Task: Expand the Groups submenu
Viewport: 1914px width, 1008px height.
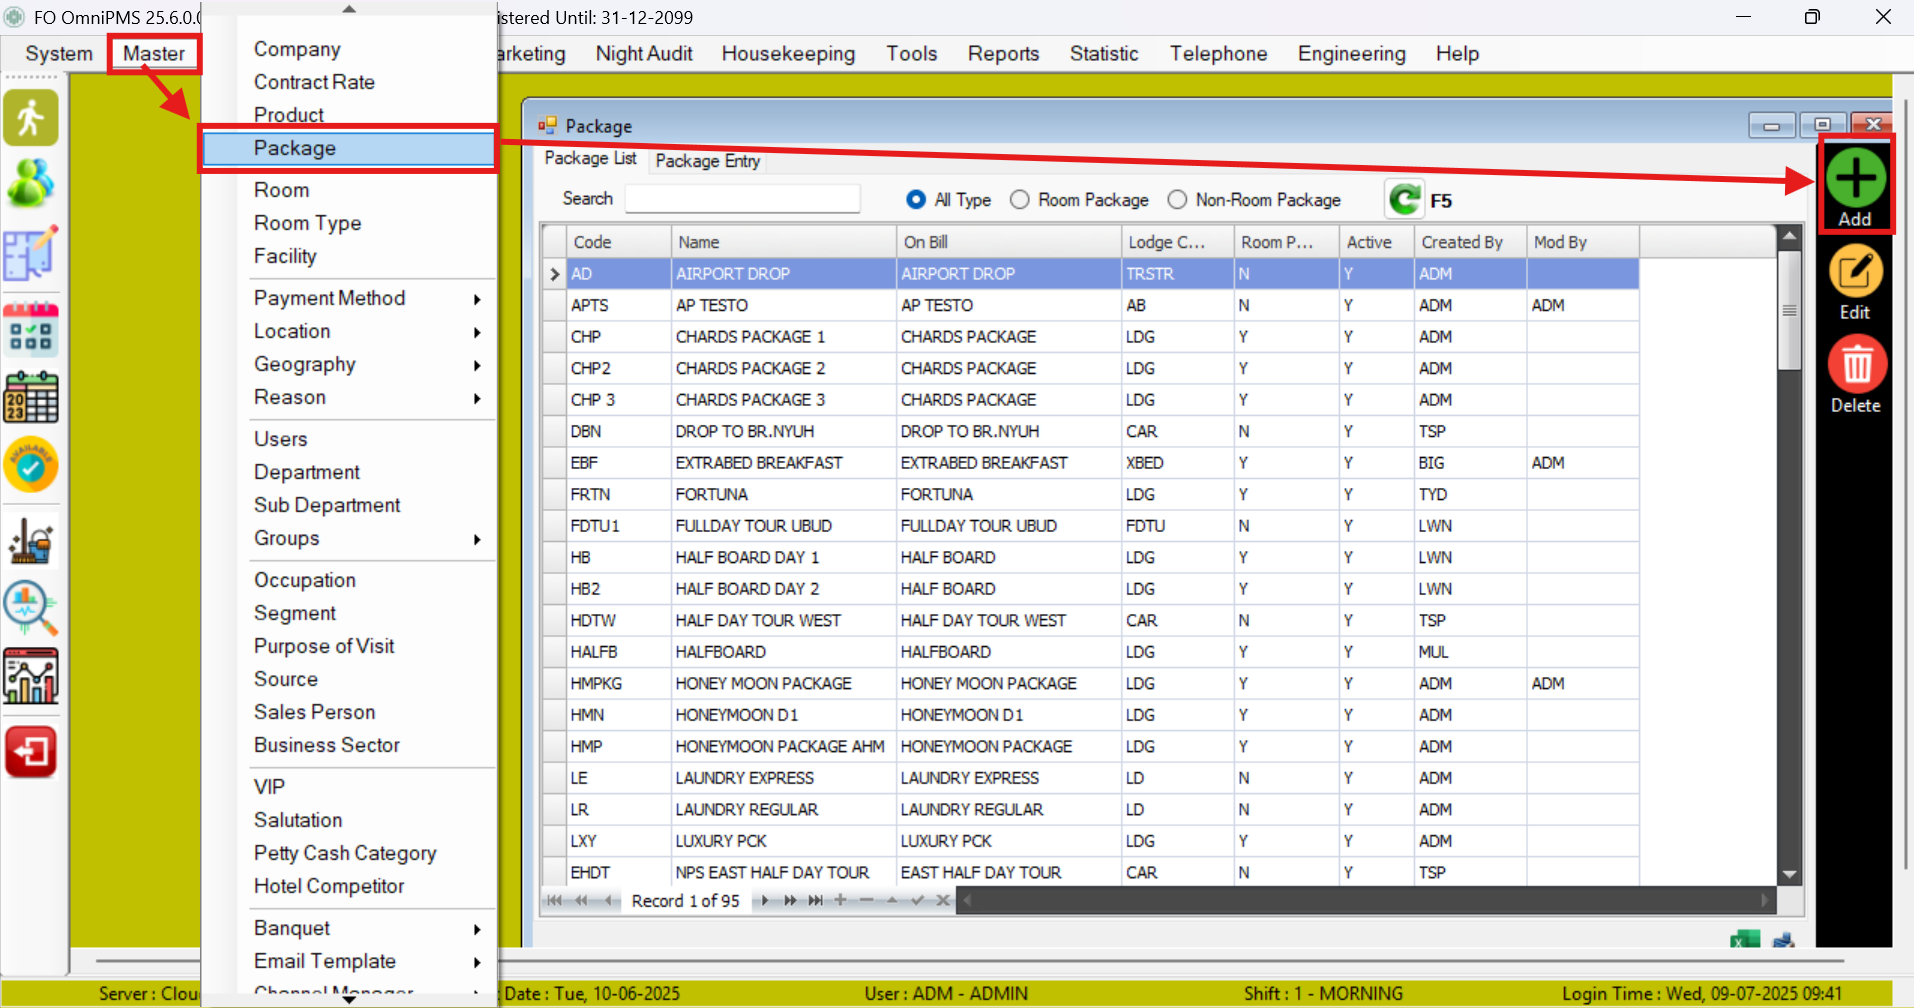Action: click(349, 538)
